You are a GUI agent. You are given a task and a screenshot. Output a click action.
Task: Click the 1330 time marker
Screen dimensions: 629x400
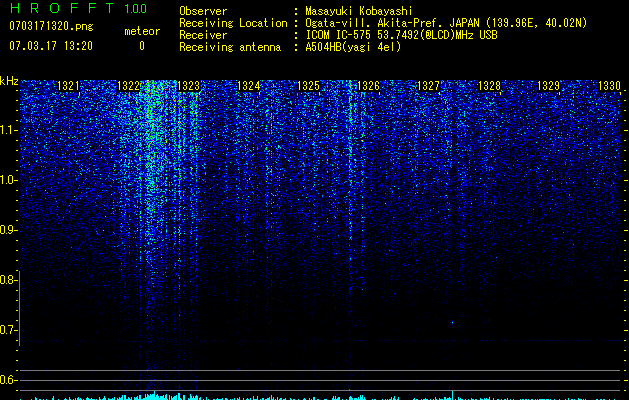coord(609,86)
